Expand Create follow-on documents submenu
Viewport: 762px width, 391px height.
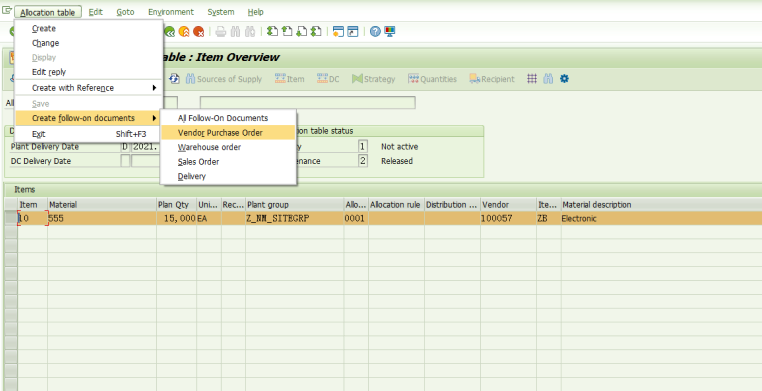[x=89, y=118]
